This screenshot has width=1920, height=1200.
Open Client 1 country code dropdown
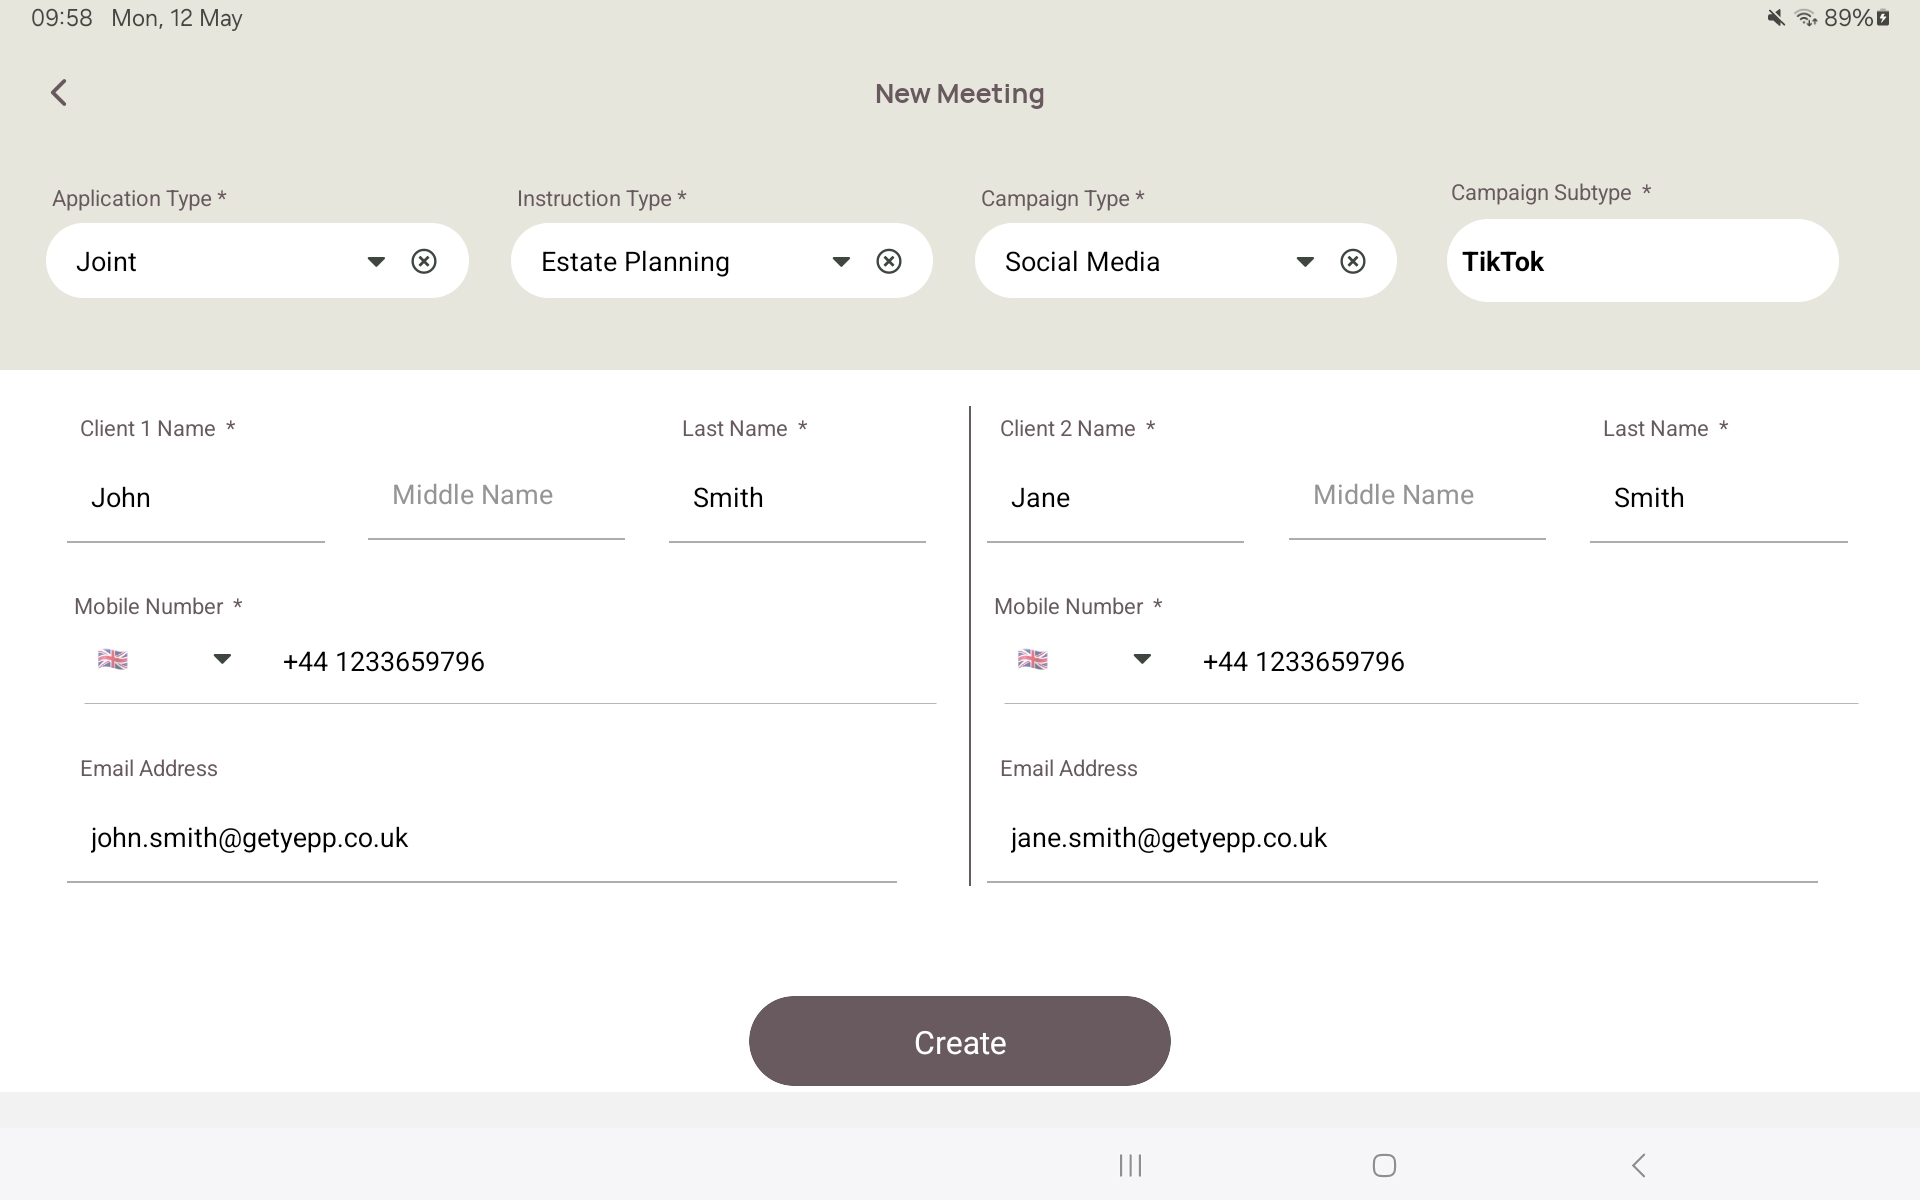click(222, 659)
